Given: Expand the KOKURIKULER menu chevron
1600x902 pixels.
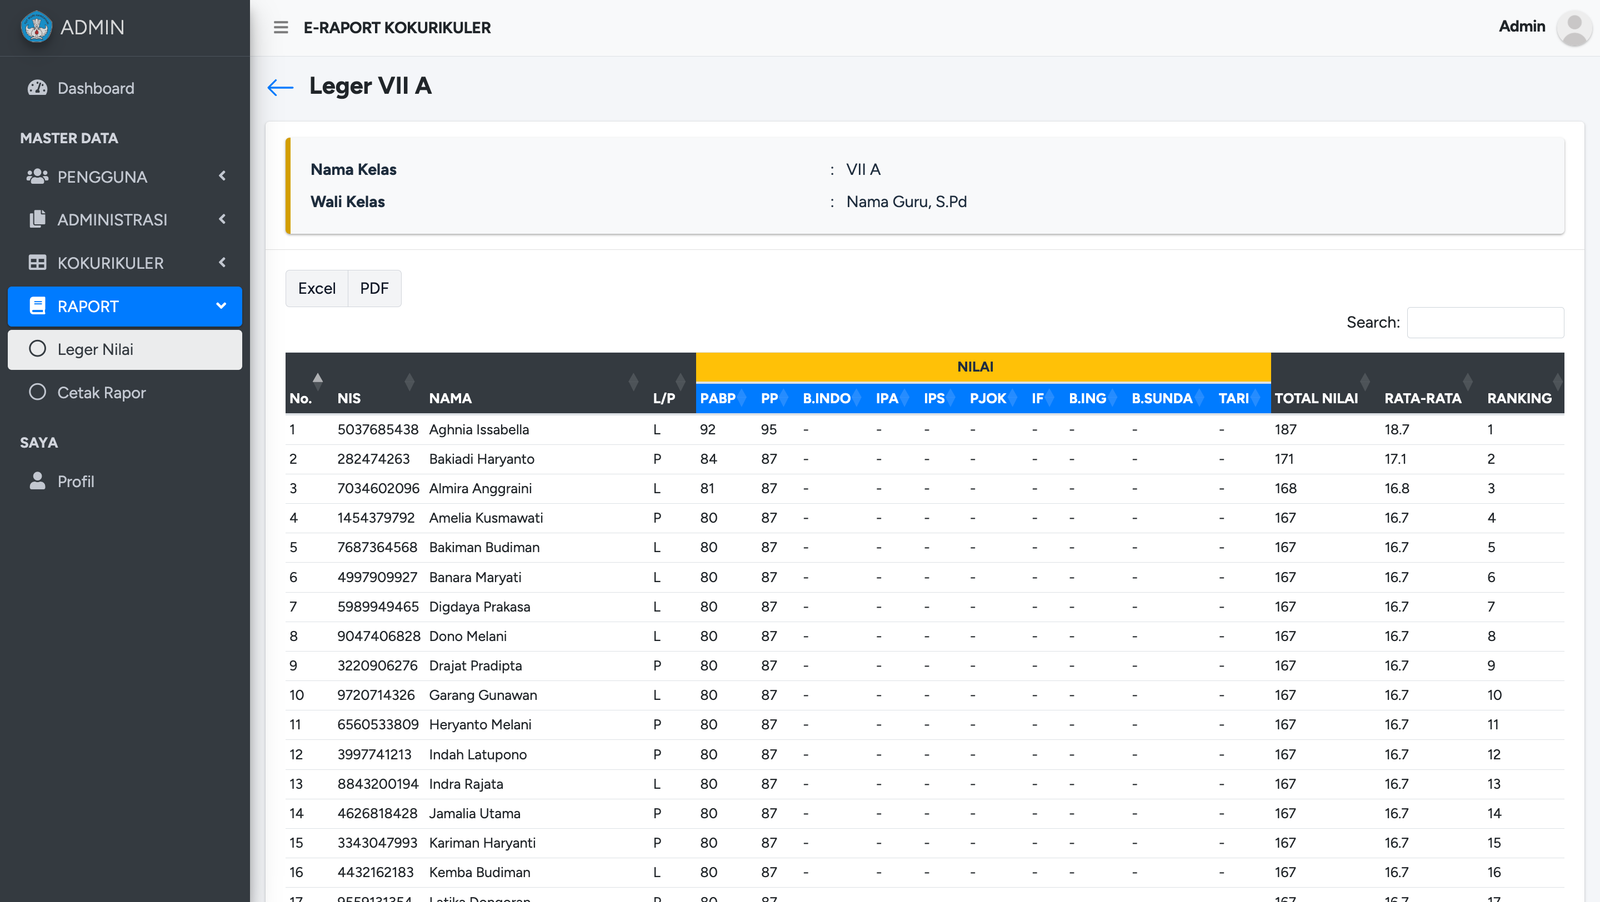Looking at the screenshot, I should (x=222, y=262).
